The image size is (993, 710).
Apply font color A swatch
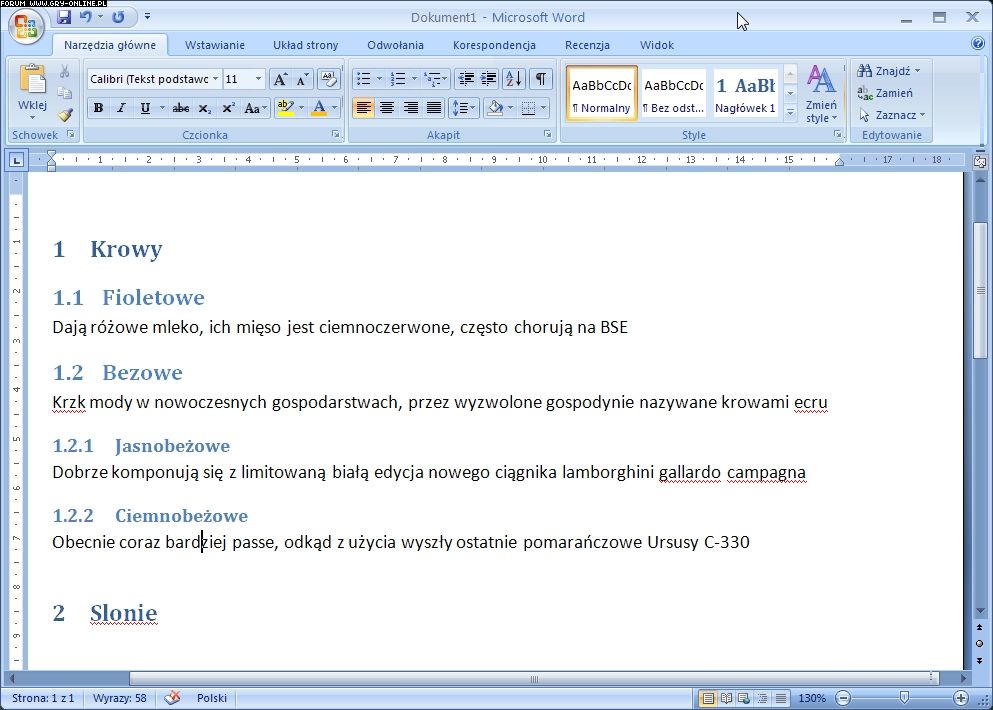pos(319,108)
